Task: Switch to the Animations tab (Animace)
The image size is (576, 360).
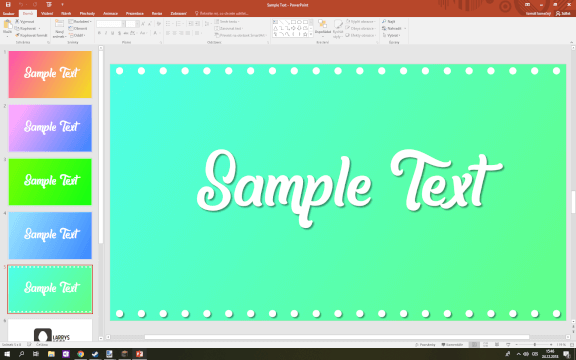Action: click(110, 13)
